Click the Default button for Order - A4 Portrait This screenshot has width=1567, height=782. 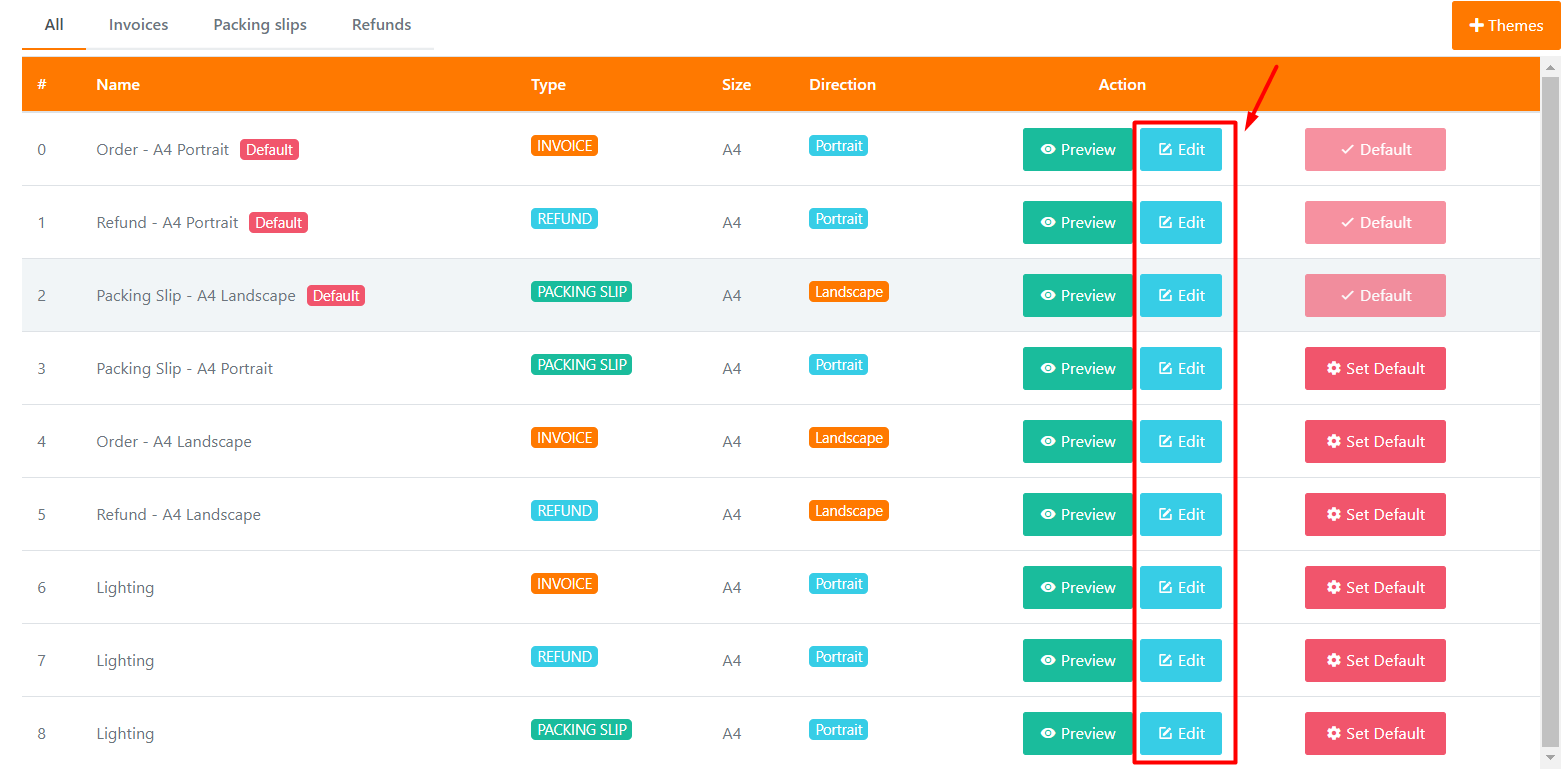click(1374, 150)
